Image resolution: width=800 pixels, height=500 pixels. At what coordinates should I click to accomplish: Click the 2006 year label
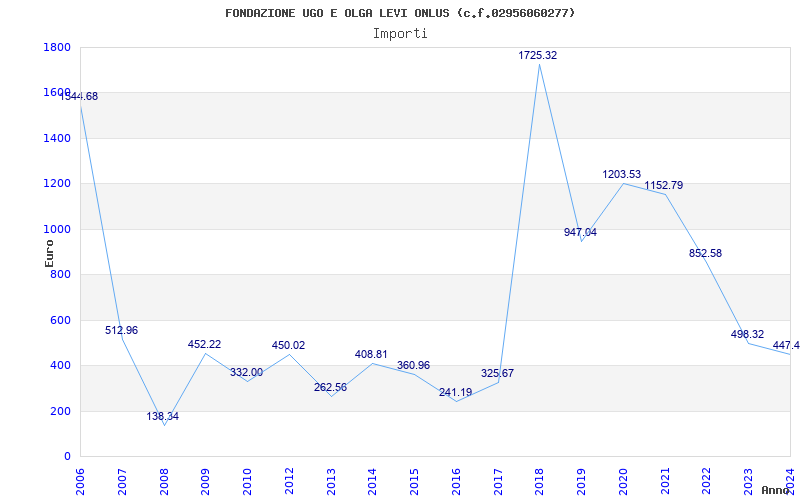[x=81, y=482]
